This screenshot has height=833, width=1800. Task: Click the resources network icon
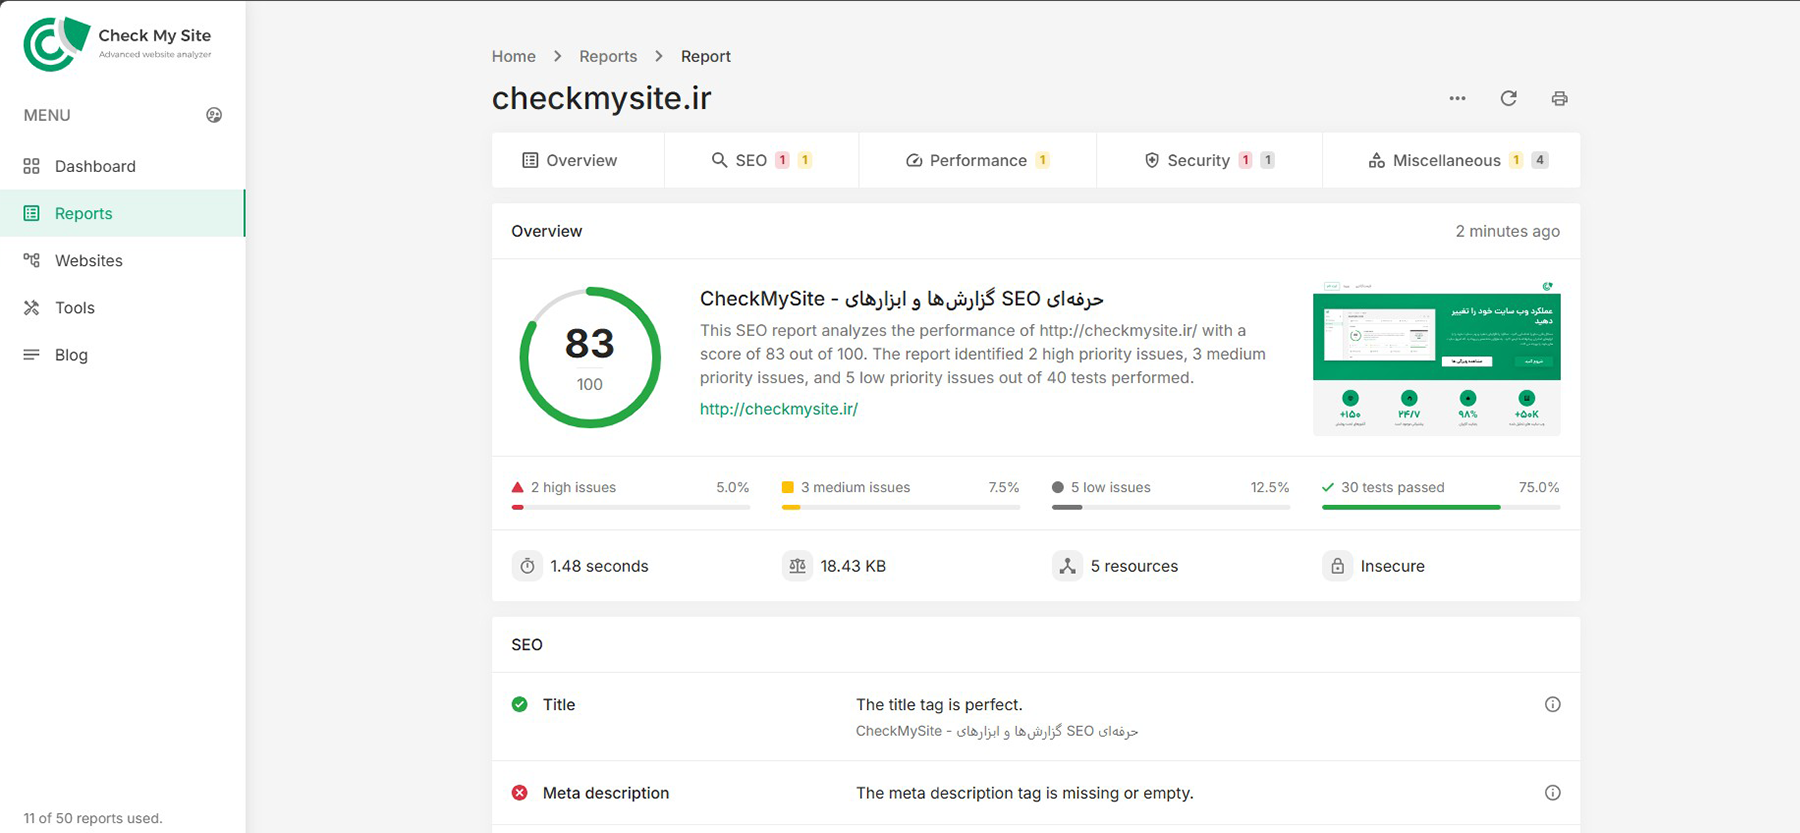point(1067,566)
